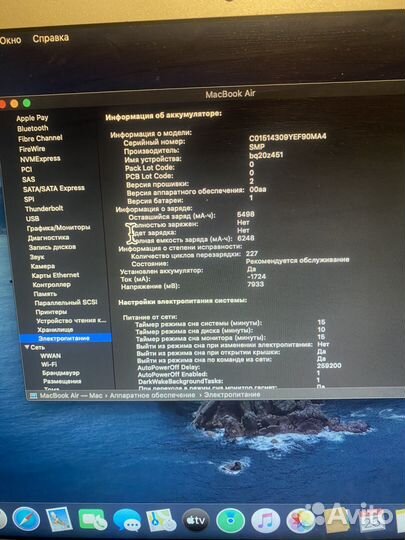Click Информация об аккумуляторе heading

(164, 116)
